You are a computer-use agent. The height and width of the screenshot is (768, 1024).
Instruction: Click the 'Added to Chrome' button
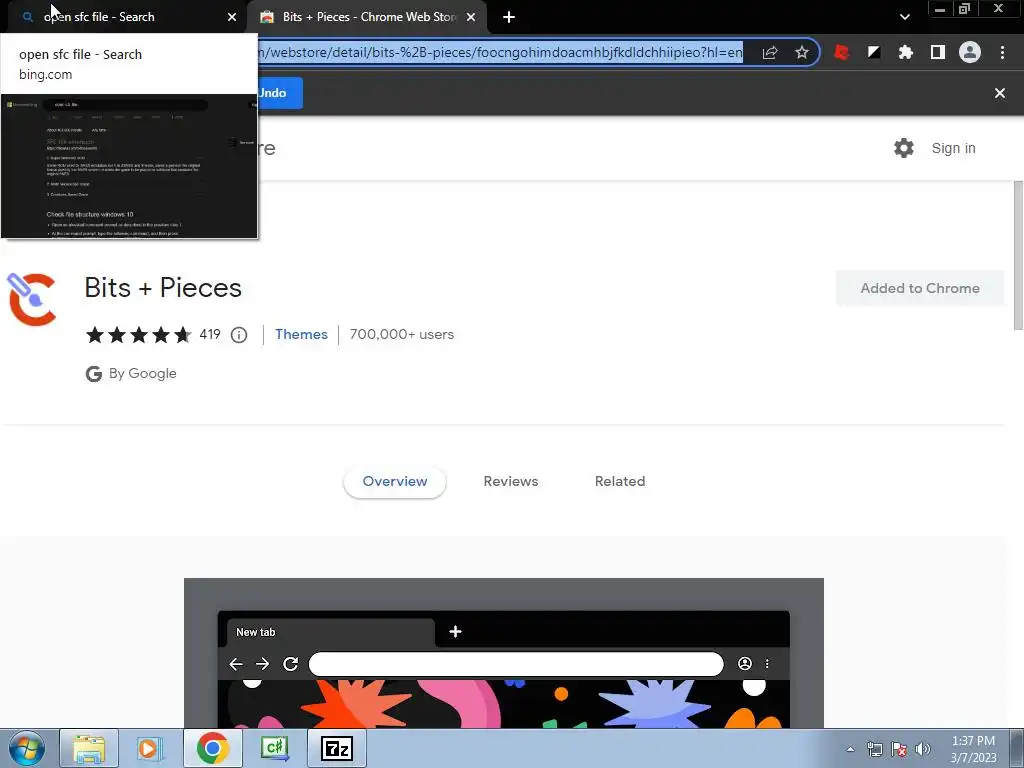[920, 288]
